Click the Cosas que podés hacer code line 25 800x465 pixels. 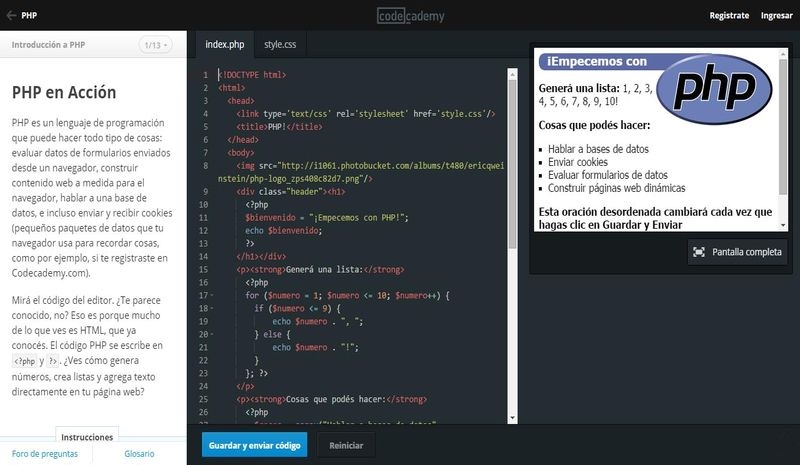(x=332, y=399)
